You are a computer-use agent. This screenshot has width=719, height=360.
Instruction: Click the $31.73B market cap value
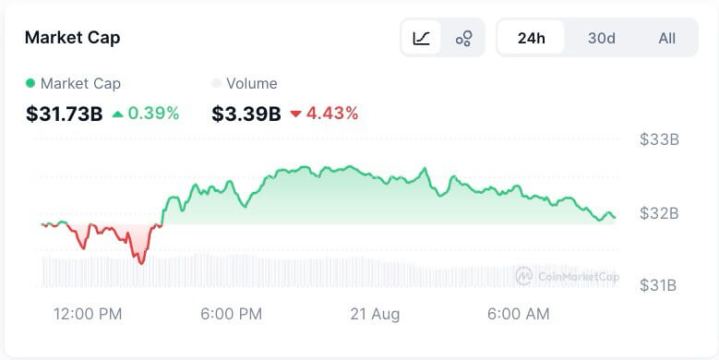coord(64,114)
